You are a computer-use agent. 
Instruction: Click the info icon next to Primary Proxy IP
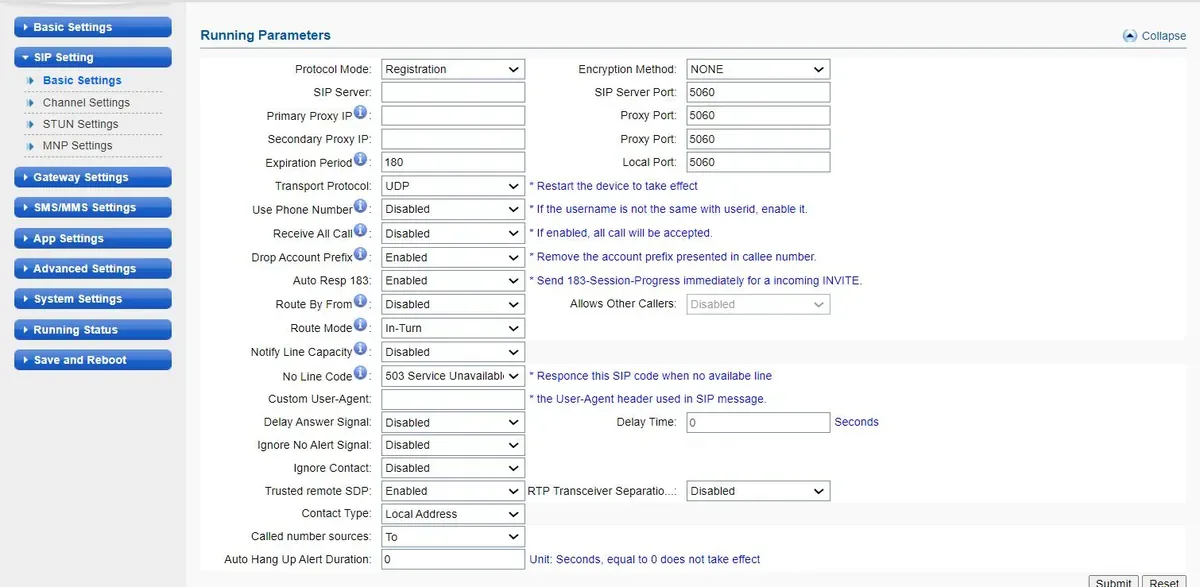(x=361, y=114)
